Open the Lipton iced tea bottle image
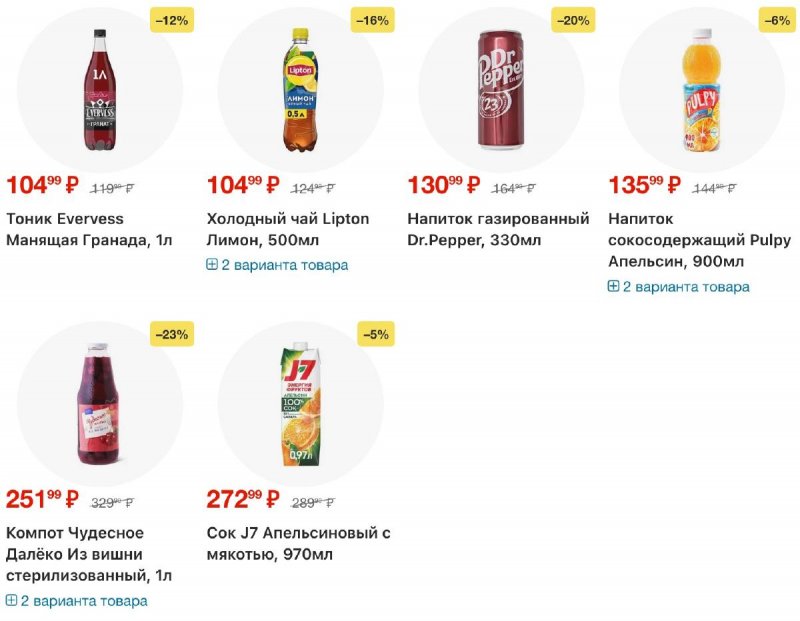 tap(300, 90)
